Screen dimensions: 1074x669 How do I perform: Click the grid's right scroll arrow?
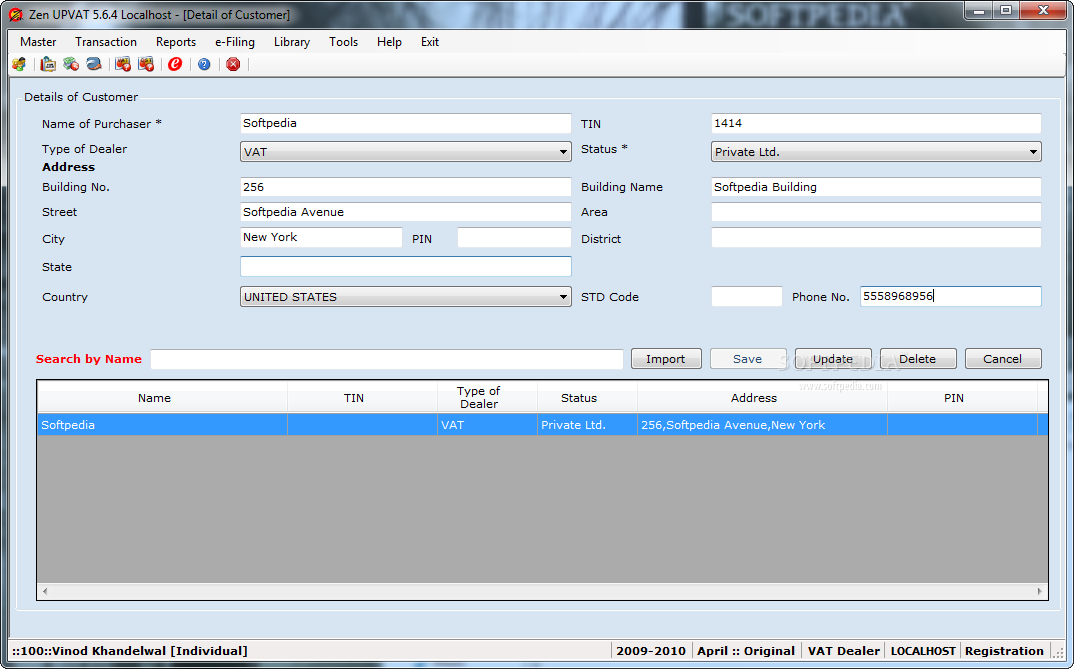coord(1039,591)
